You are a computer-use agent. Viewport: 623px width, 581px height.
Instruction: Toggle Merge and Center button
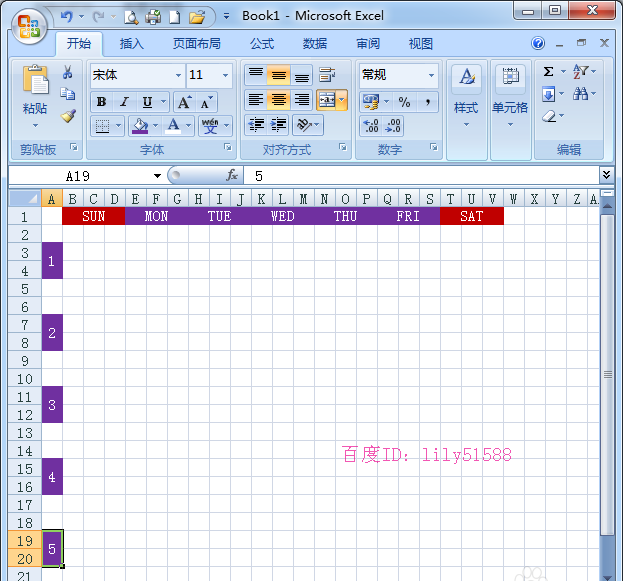coord(327,100)
